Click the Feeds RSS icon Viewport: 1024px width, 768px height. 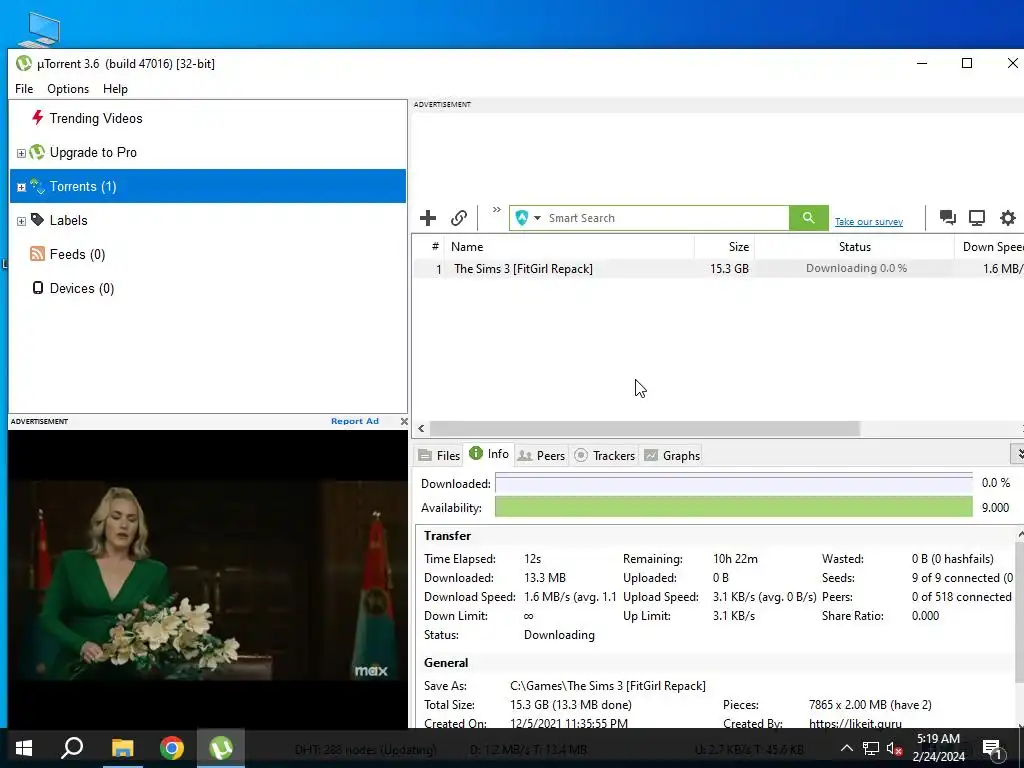point(37,254)
